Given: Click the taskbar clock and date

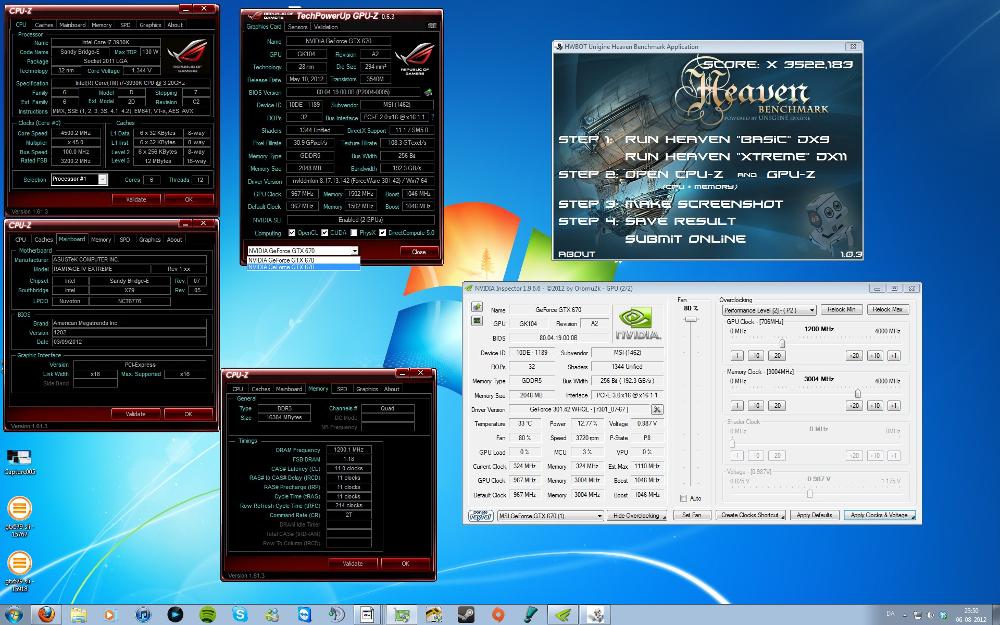Looking at the screenshot, I should pyautogui.click(x=973, y=615).
